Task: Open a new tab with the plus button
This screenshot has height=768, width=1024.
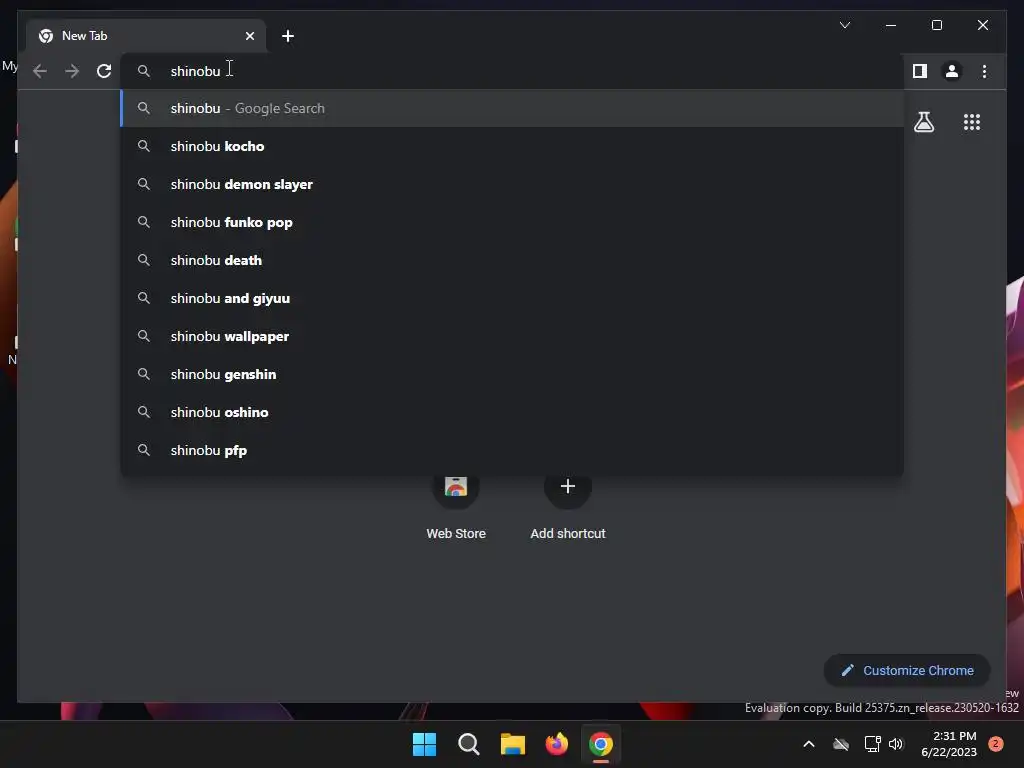Action: coord(288,36)
